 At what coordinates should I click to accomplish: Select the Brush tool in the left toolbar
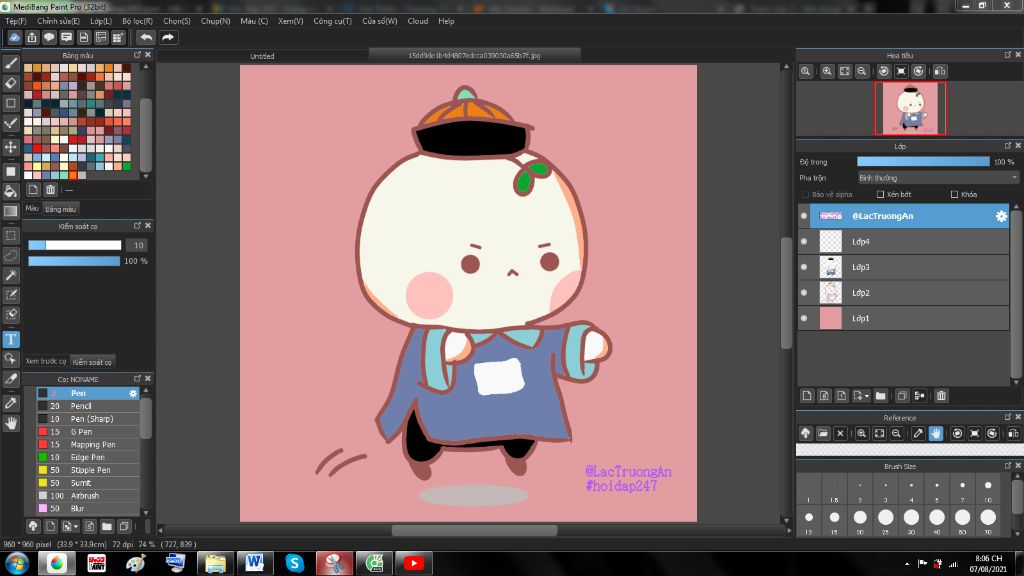click(11, 63)
